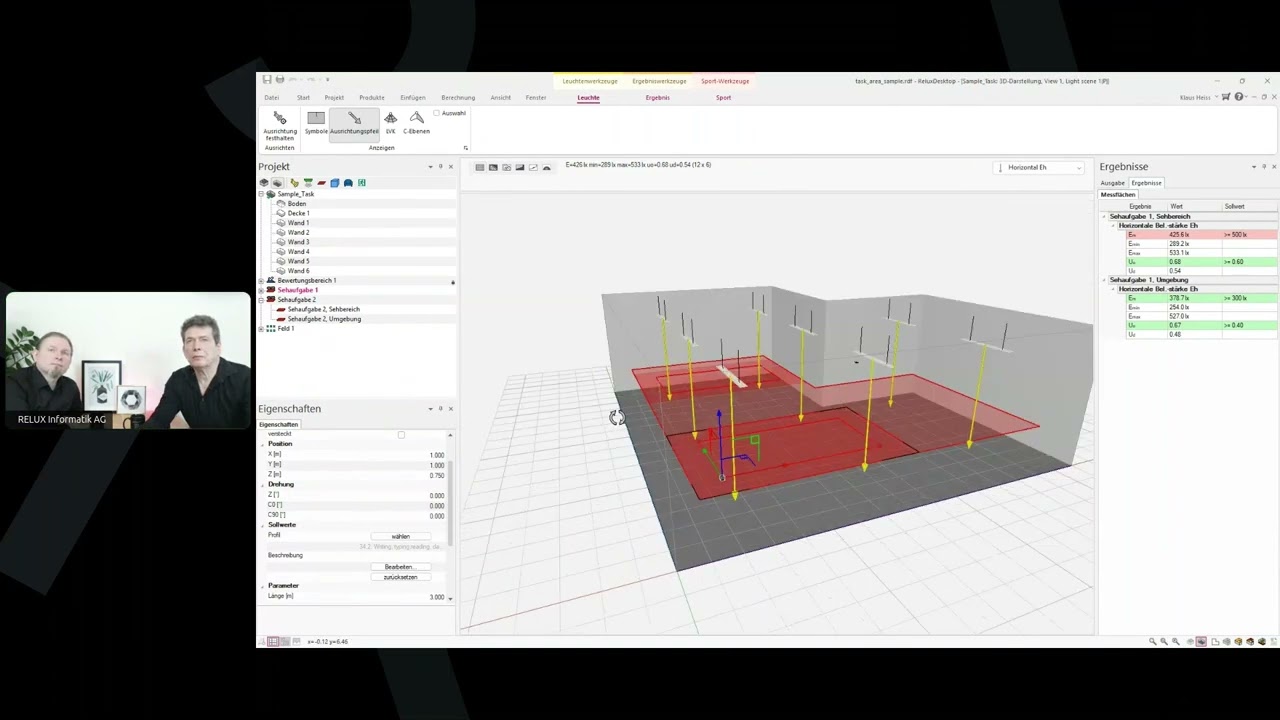This screenshot has height=720, width=1280.
Task: Click the Ausrichtung festhalten tool
Action: tap(280, 125)
